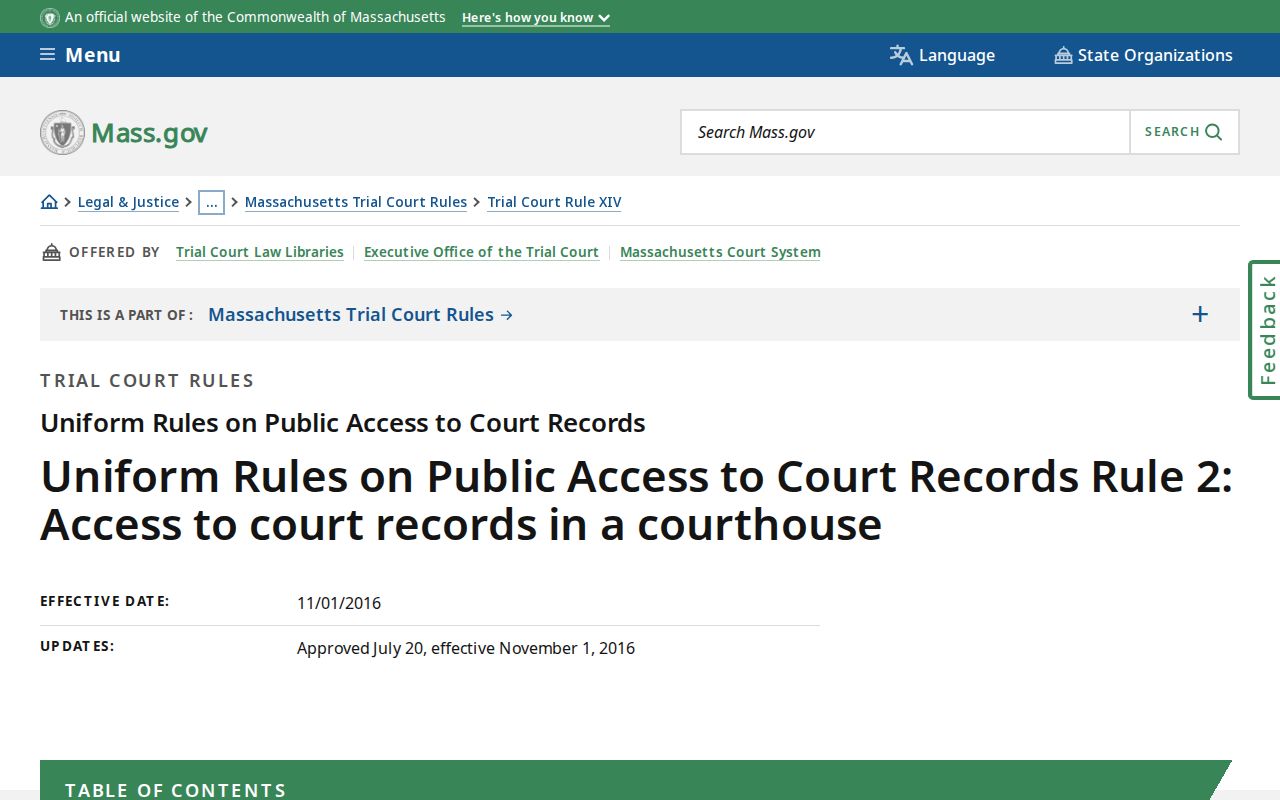Click the effective date value 11/01/2016
Screen dimensions: 1280x800
[339, 603]
